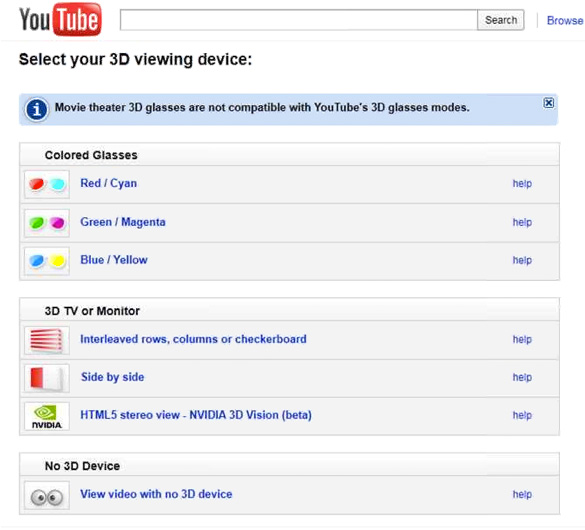Click the Search button
The height and width of the screenshot is (530, 585).
[501, 20]
